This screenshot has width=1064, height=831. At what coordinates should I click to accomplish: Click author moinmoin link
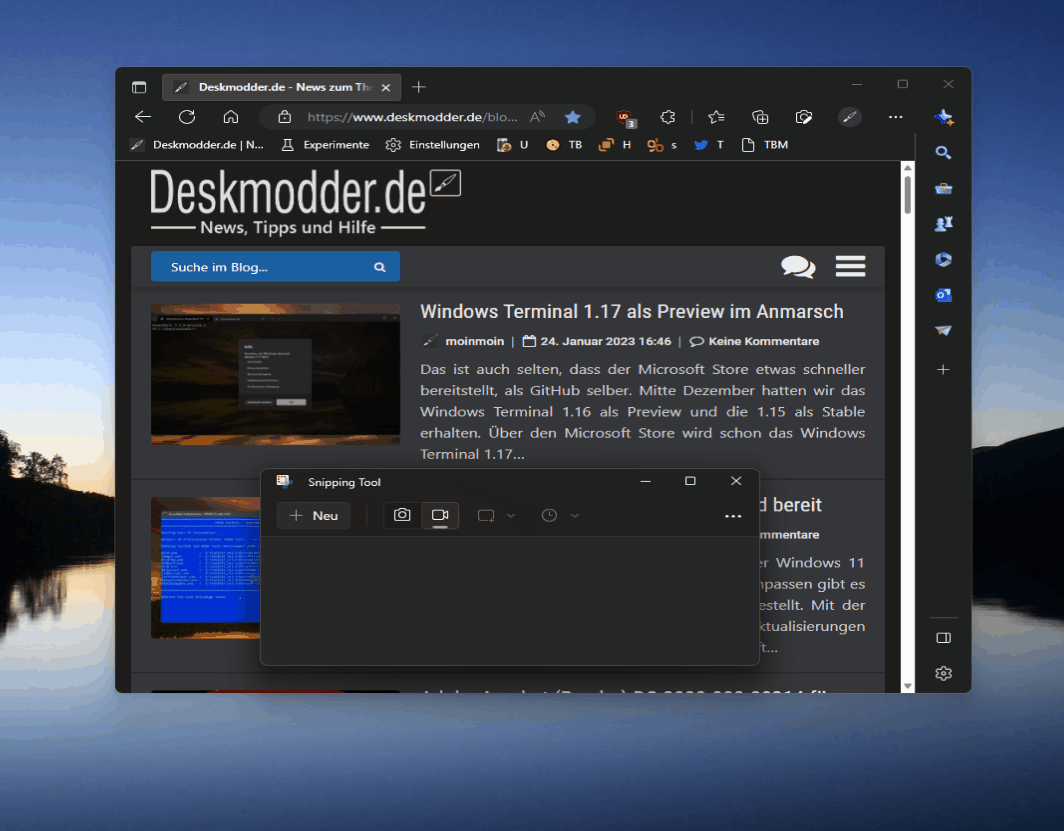(474, 341)
